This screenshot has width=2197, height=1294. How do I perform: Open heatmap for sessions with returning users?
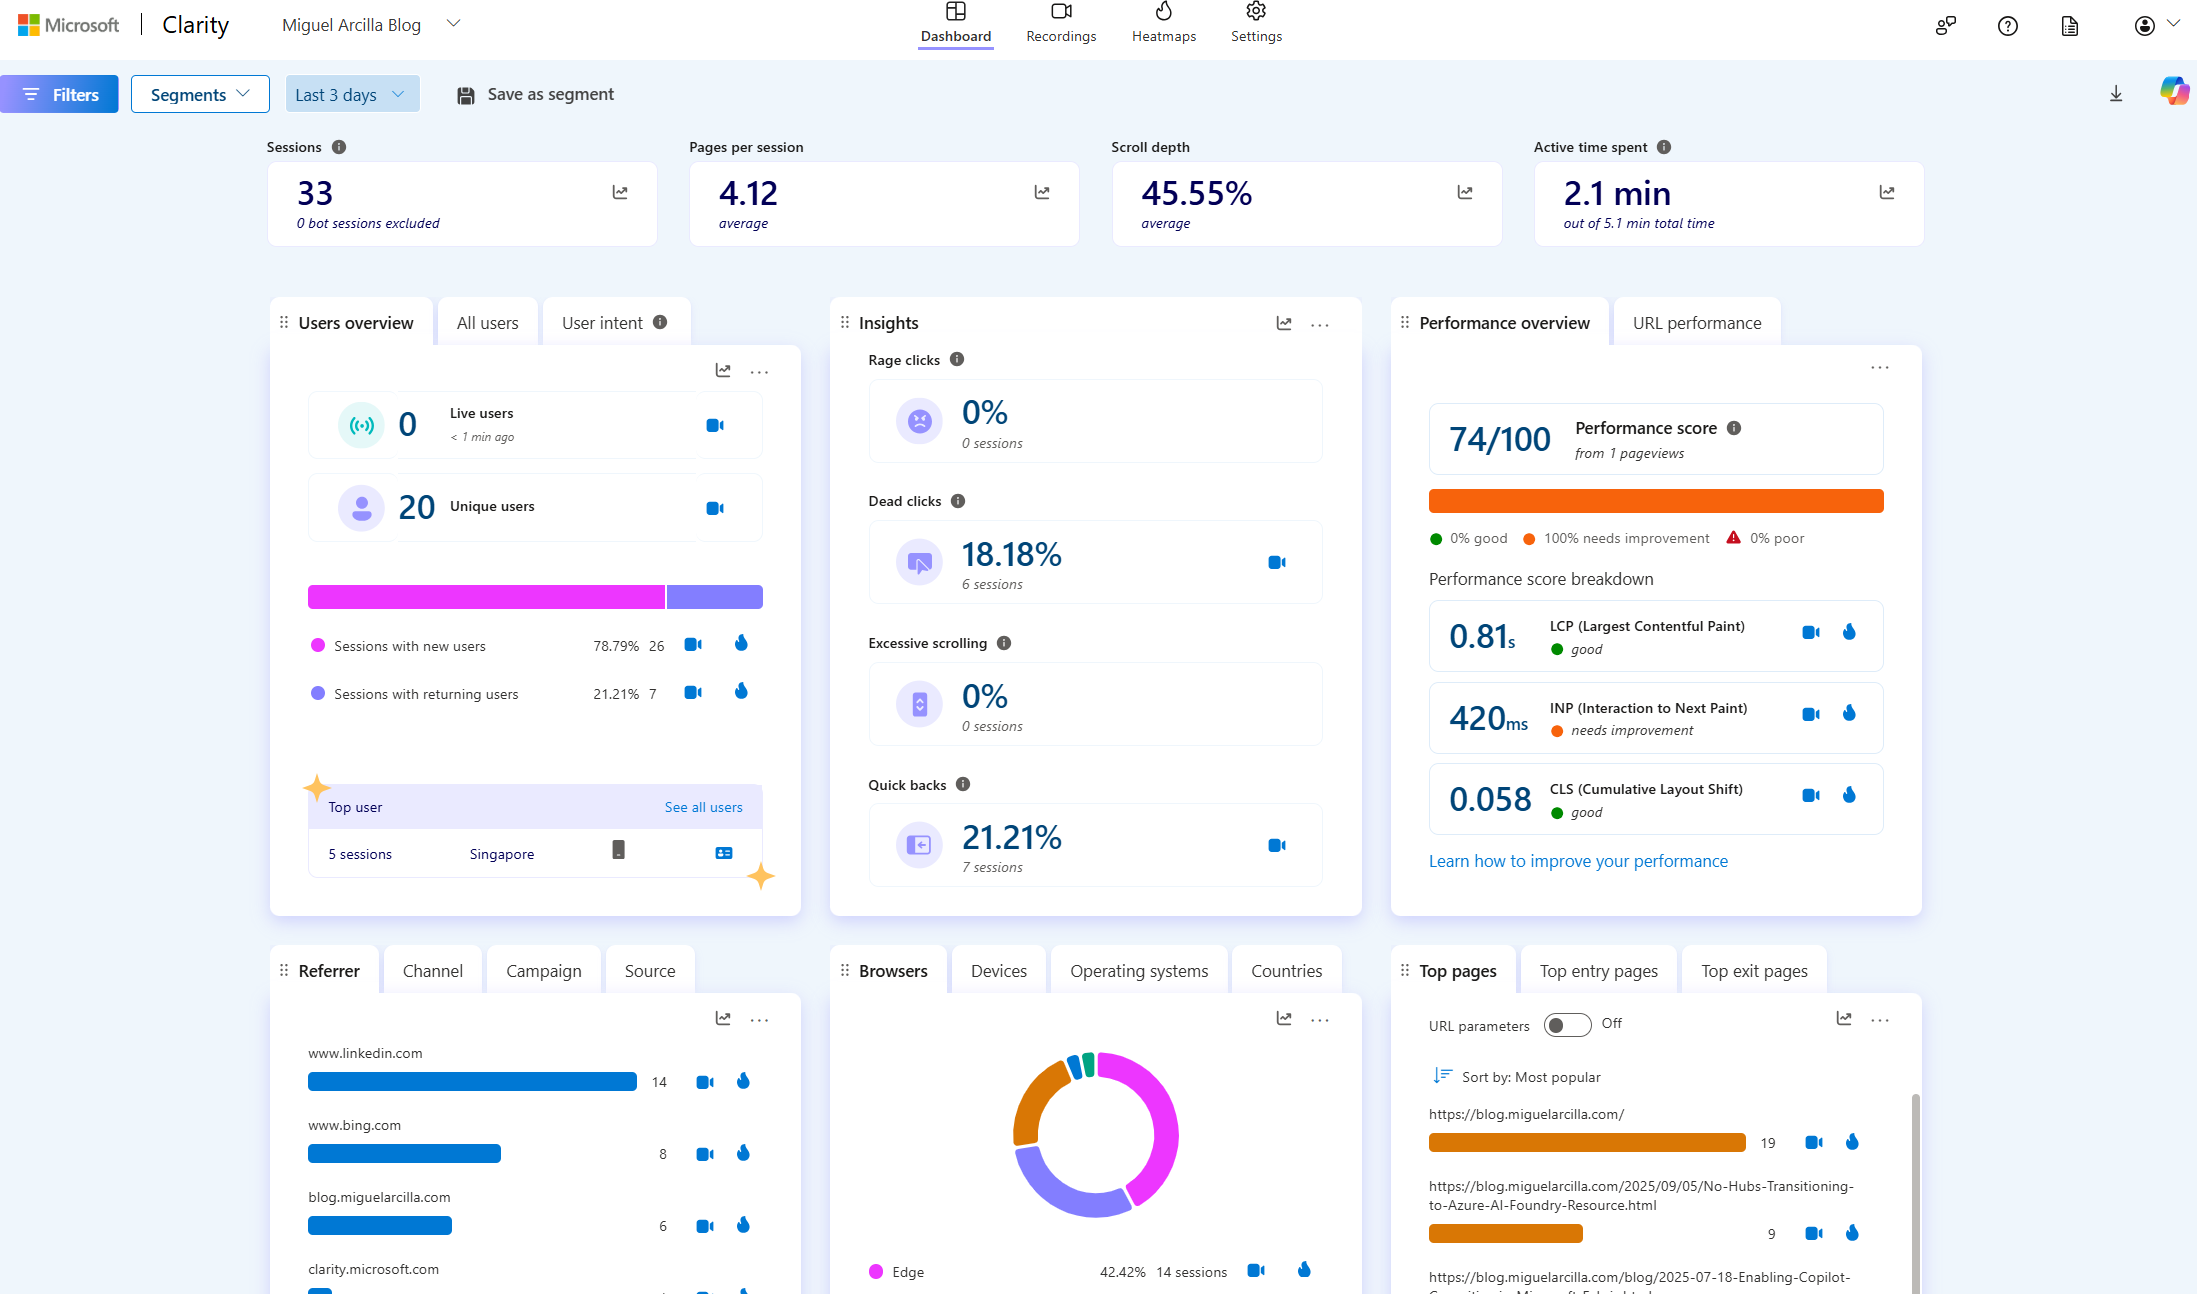(741, 691)
